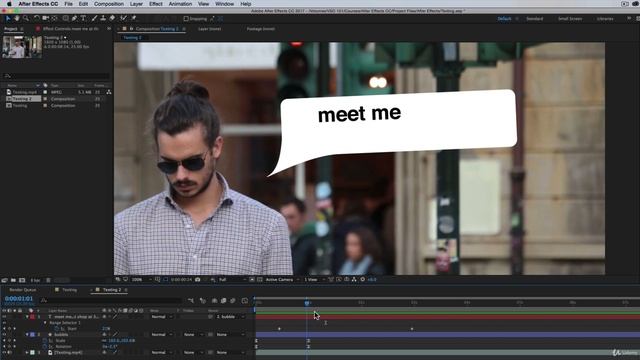Open the Render Queue tab
The height and width of the screenshot is (360, 640).
(x=23, y=290)
